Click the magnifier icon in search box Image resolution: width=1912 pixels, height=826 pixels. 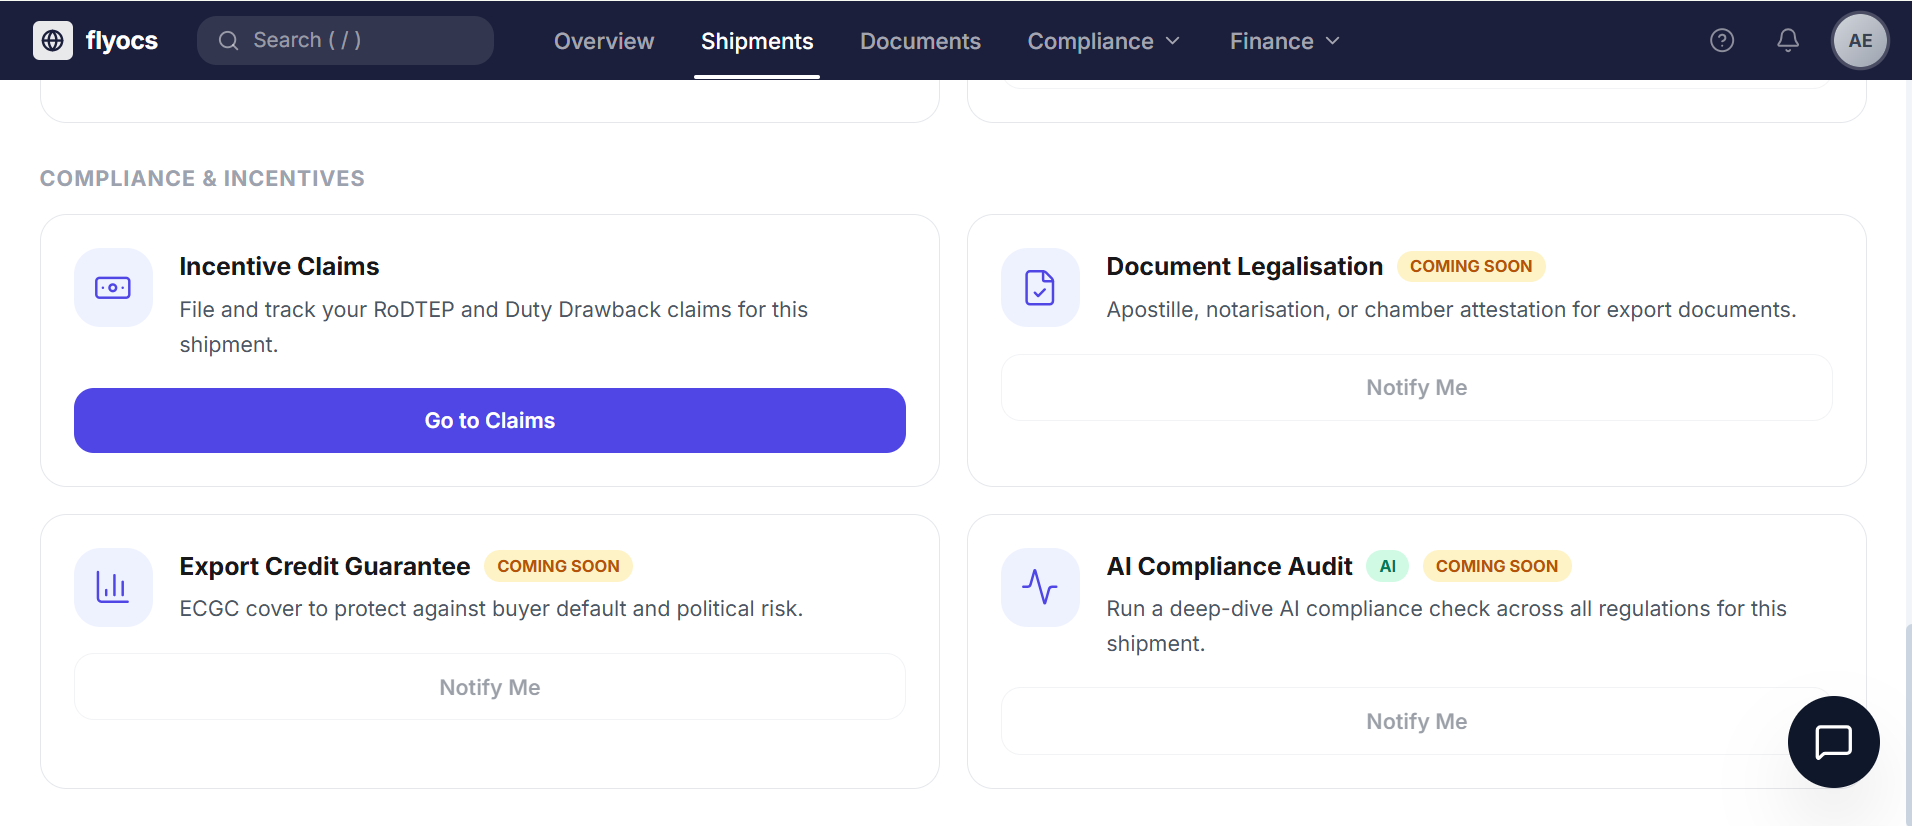(229, 40)
